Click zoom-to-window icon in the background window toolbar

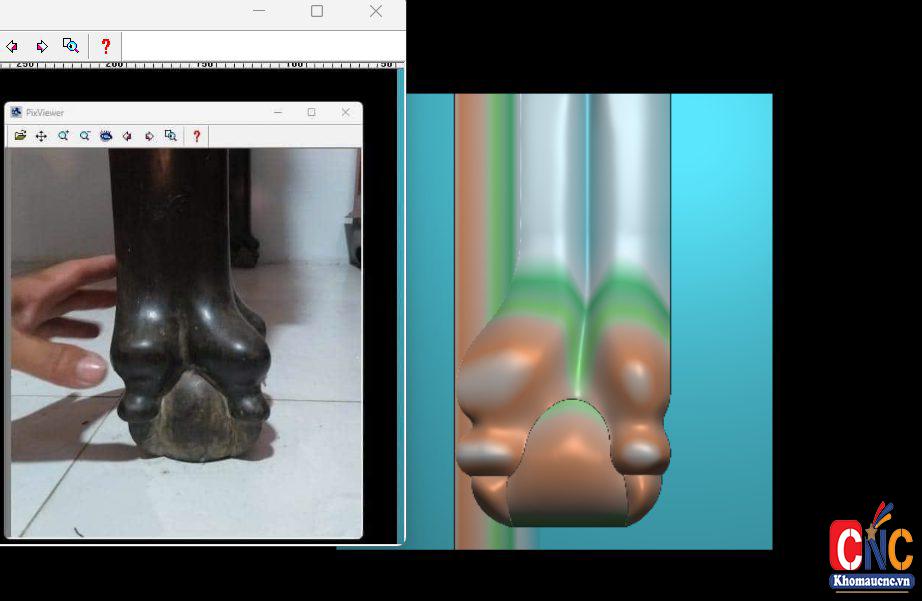pos(70,46)
